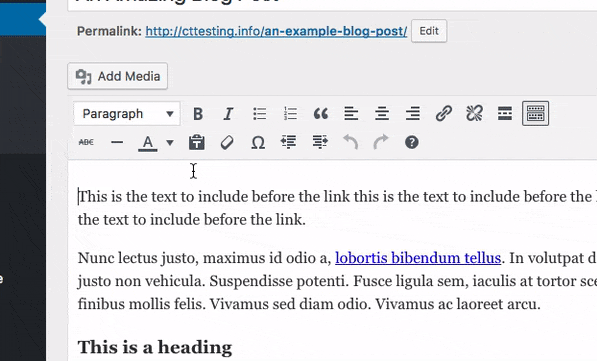Open the an-example-blog-post permalink URL
Screen dimensions: 597x361
[276, 31]
